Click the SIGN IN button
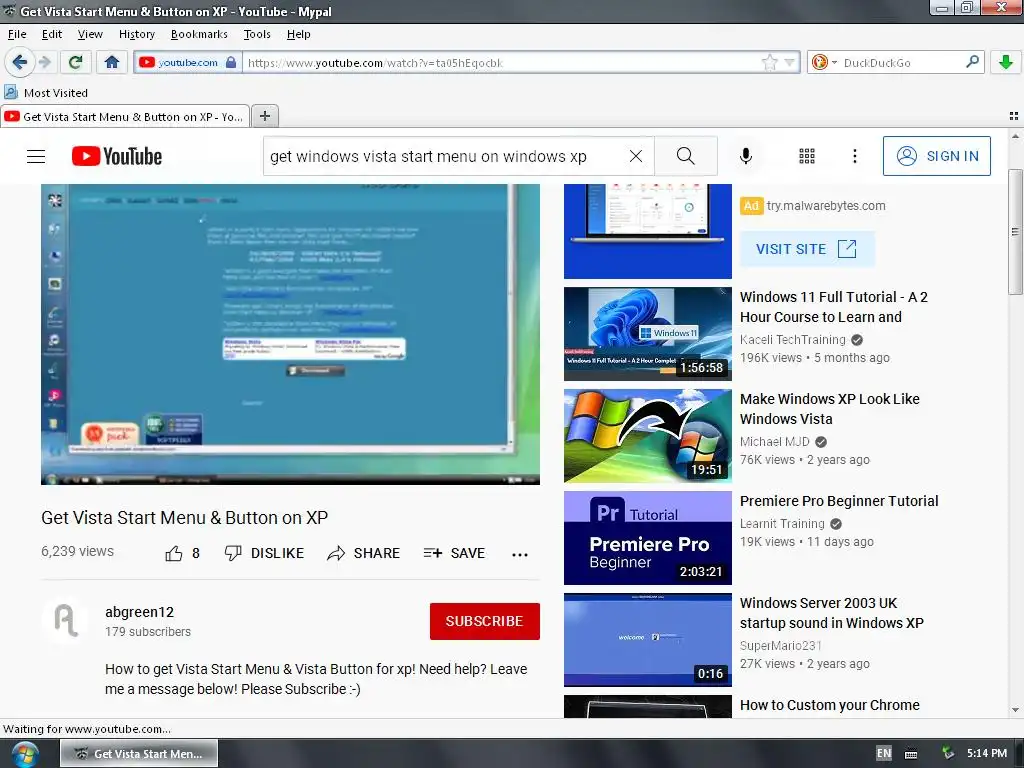Viewport: 1024px width, 768px height. tap(936, 156)
